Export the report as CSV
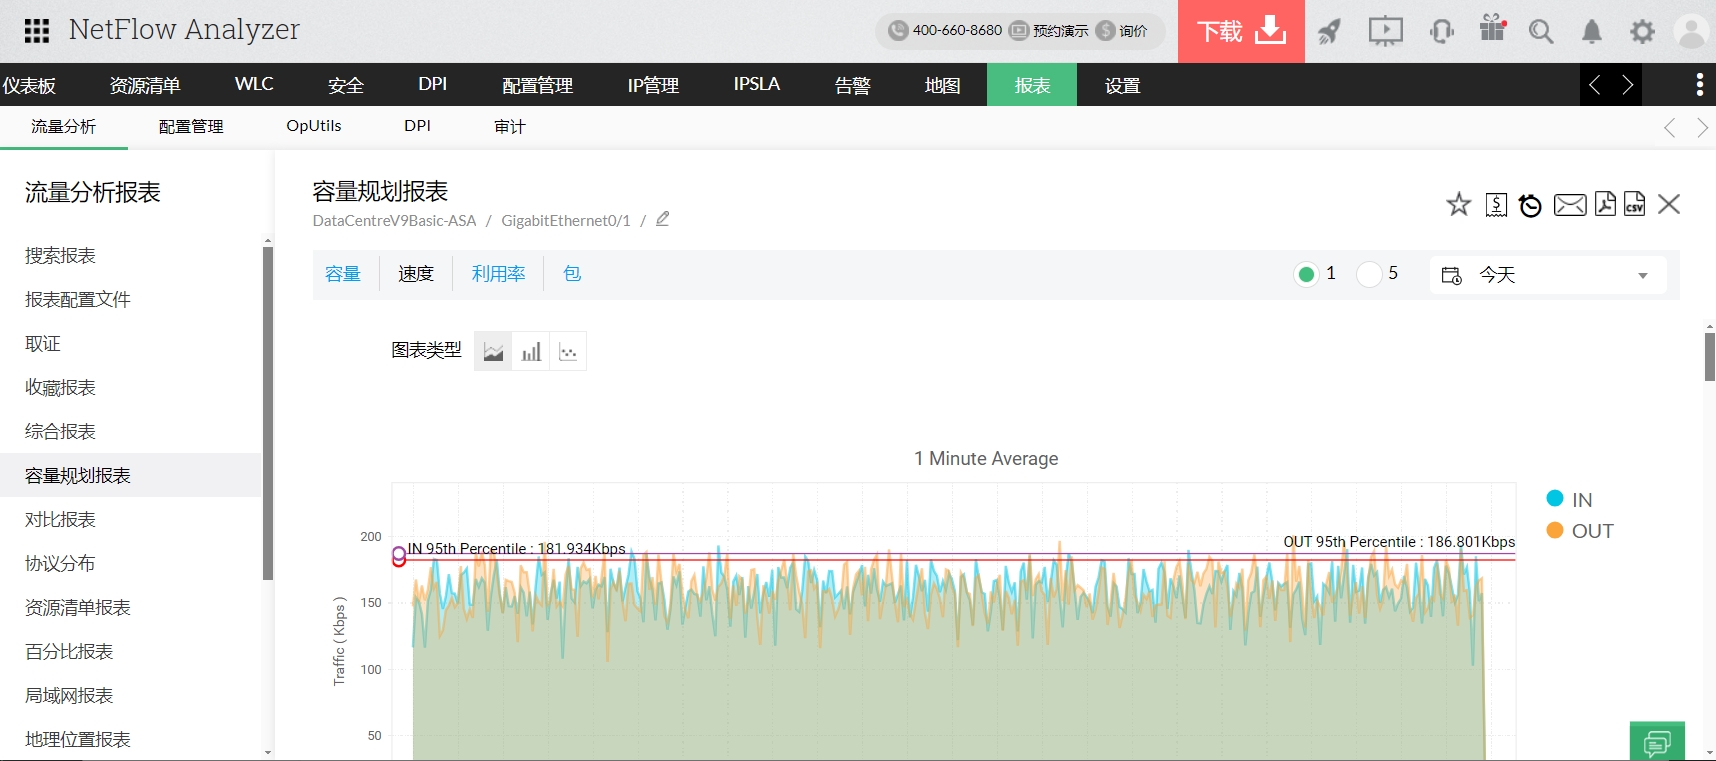1716x761 pixels. [1635, 204]
